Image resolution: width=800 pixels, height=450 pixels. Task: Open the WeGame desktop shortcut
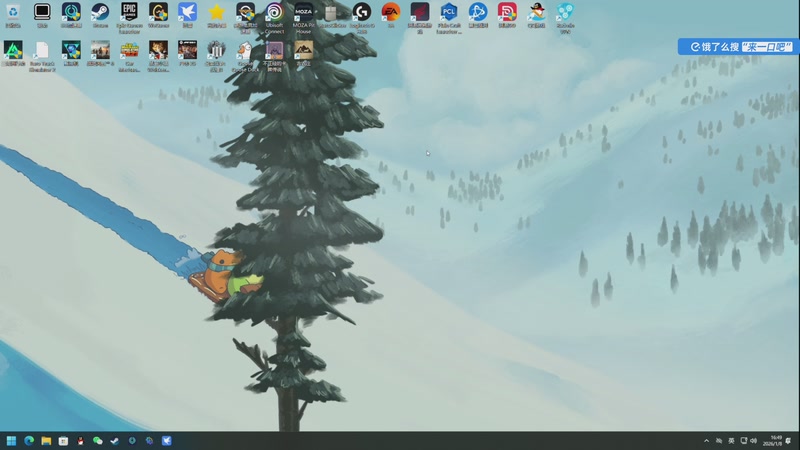click(x=158, y=15)
